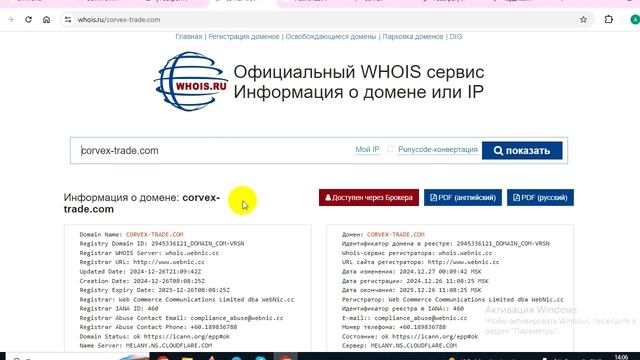Screen dimensions: 640x360
Task: Click the Registrar Abuse Contact Email line
Action: point(181,318)
